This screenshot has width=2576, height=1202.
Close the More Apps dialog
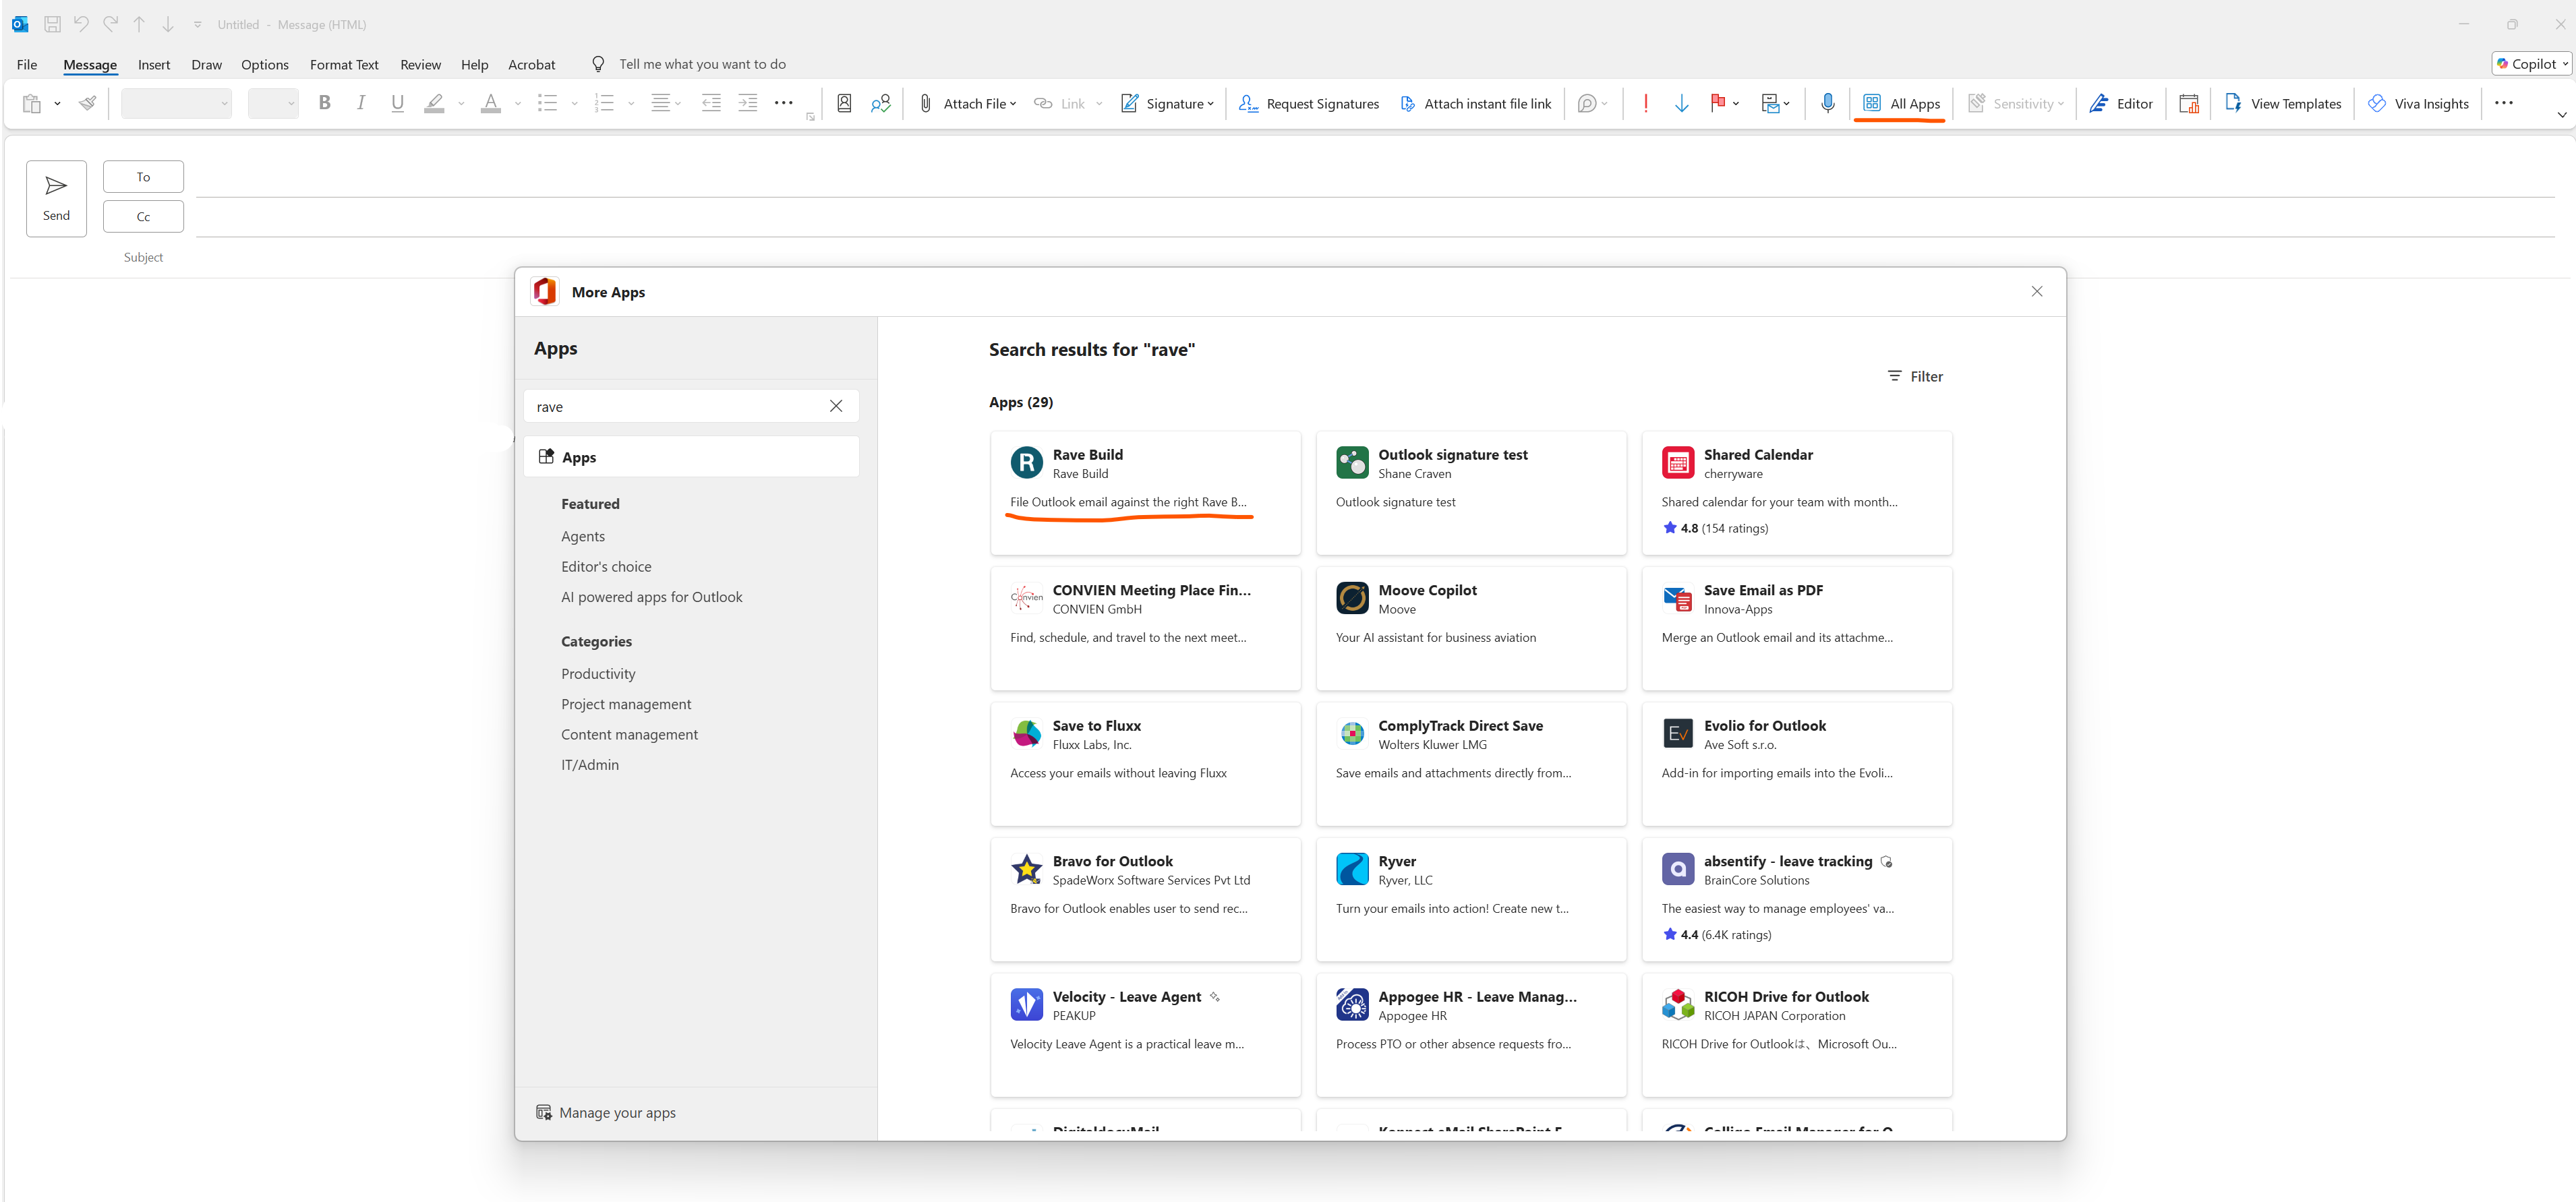[x=2037, y=291]
